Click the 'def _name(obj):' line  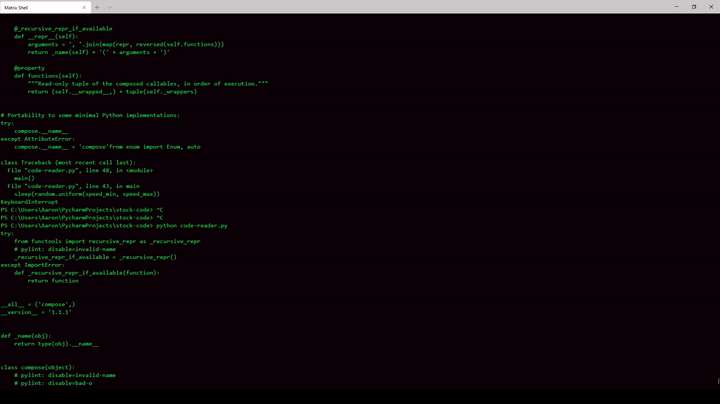(26, 335)
